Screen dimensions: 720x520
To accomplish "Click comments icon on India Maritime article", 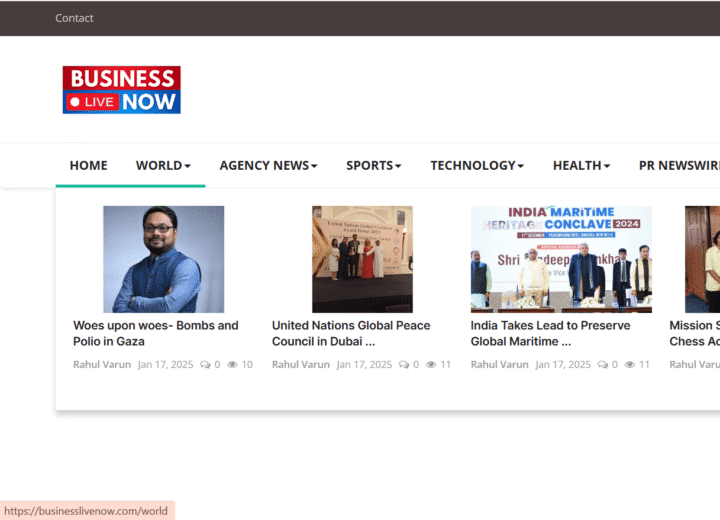I will (x=603, y=365).
